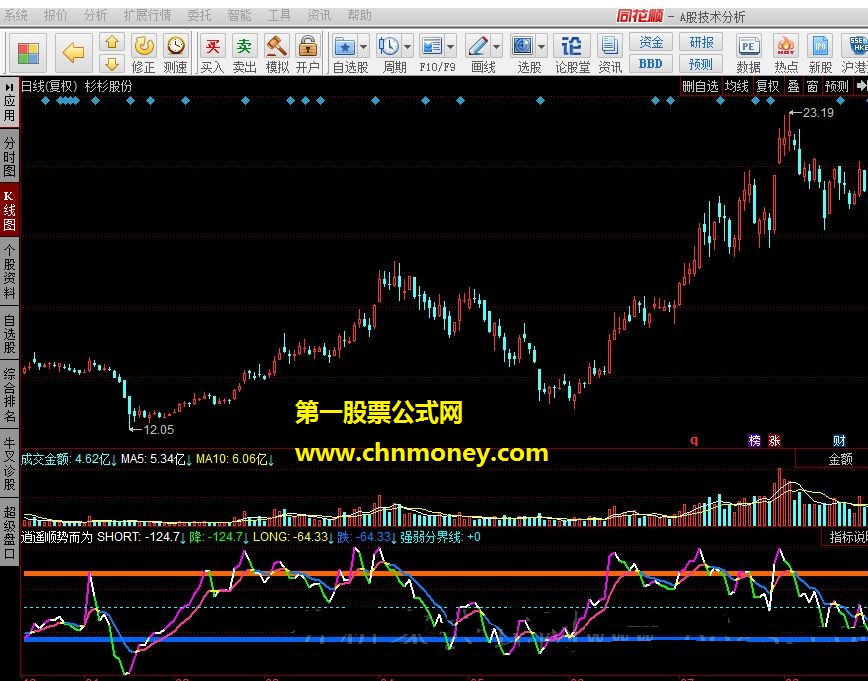Open the 沪港 SSE-HKE icon
The image size is (868, 681).
point(854,54)
